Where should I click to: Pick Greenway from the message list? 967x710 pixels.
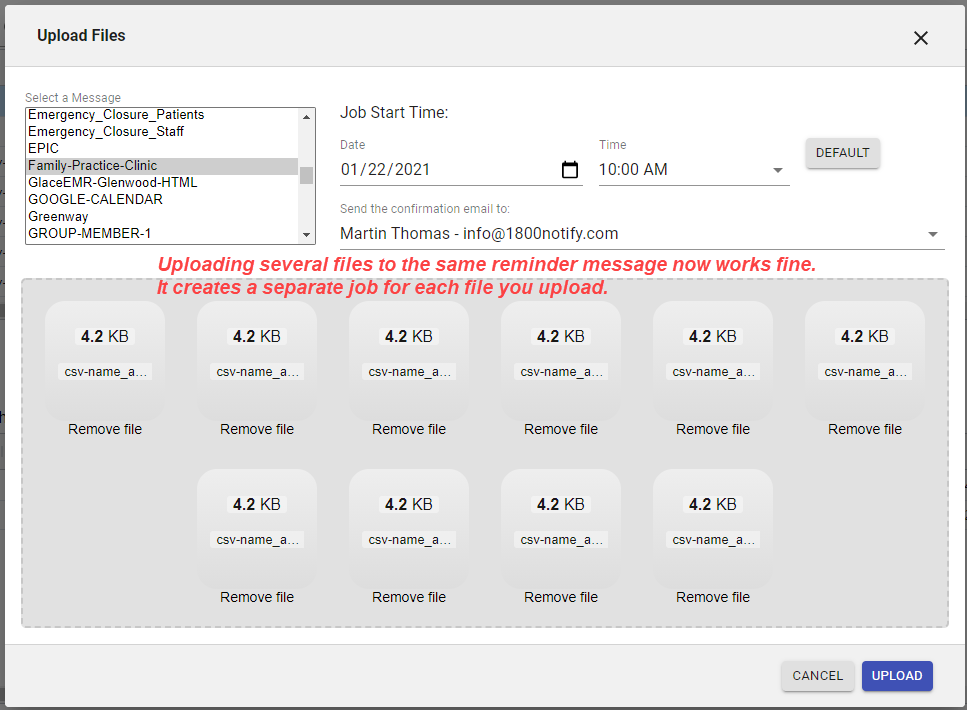point(58,217)
